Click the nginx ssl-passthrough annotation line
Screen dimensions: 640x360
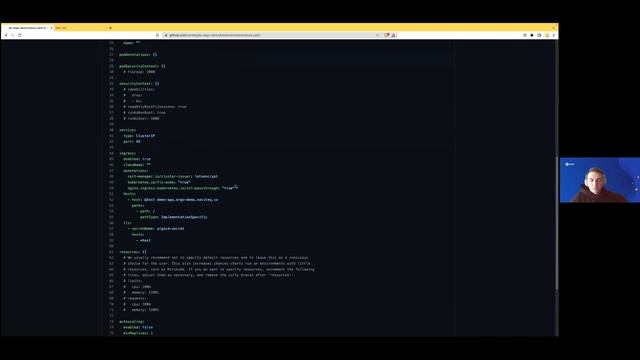[x=180, y=188]
